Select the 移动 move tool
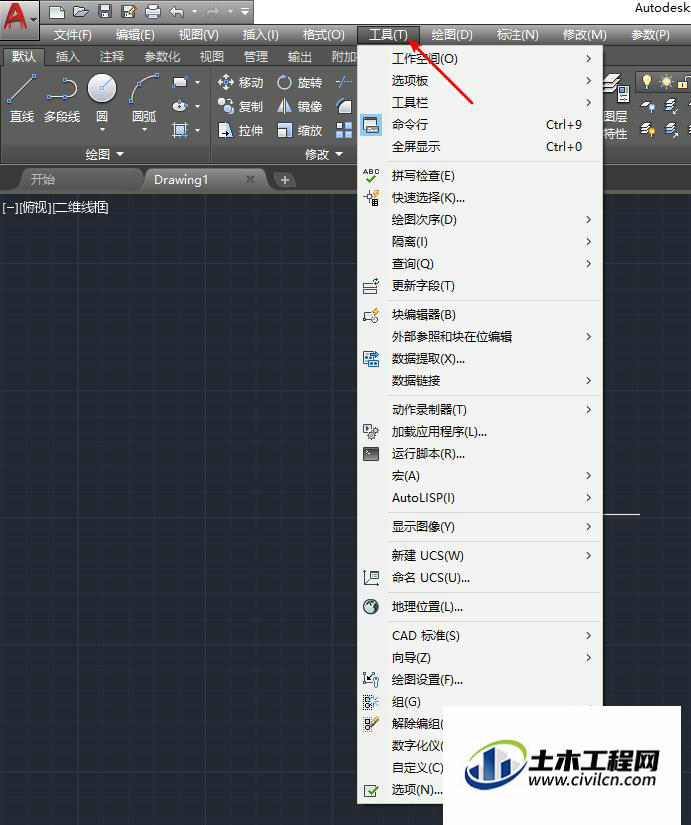Image resolution: width=691 pixels, height=825 pixels. pos(240,82)
